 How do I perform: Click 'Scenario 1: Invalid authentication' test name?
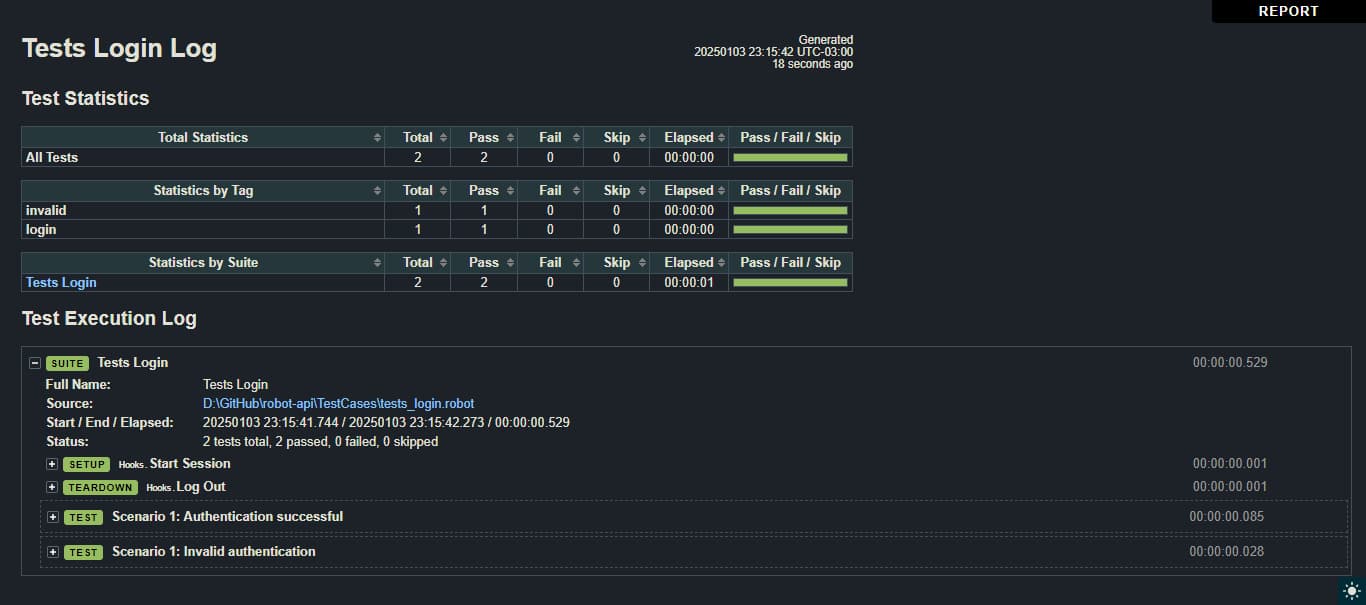(x=214, y=551)
